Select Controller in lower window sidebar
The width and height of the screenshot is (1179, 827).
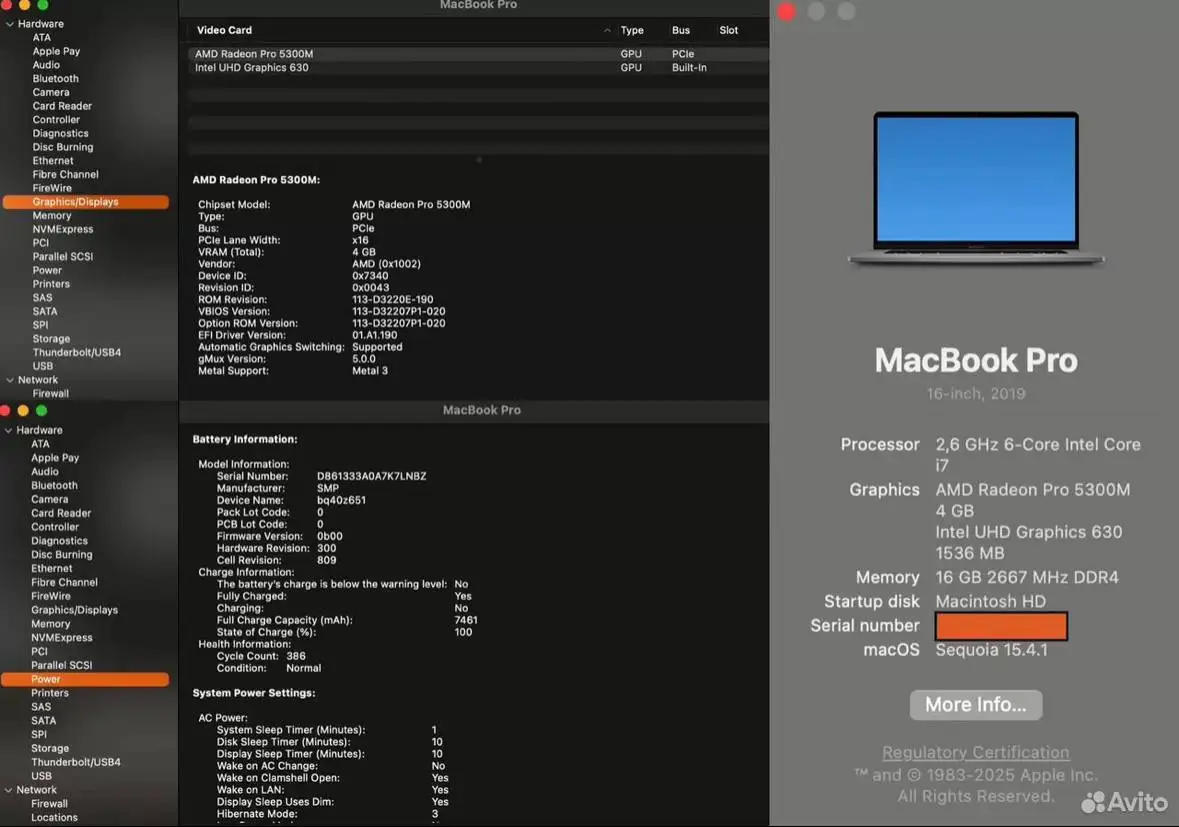55,527
